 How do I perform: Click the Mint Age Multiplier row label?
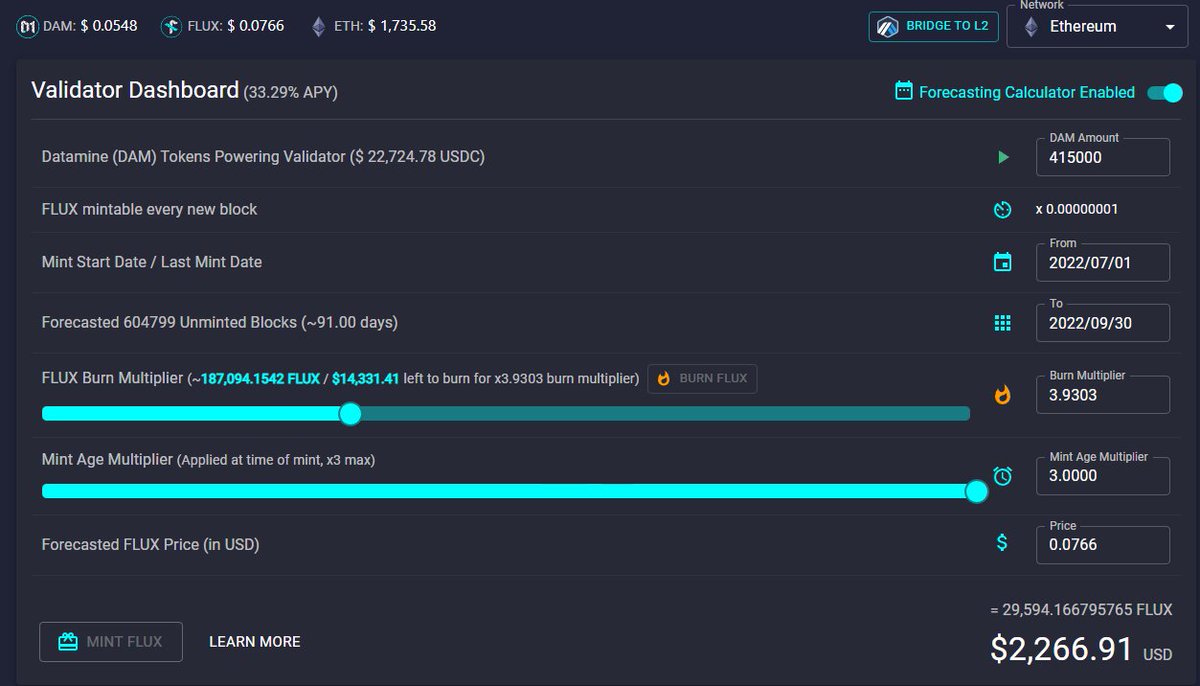pos(208,459)
